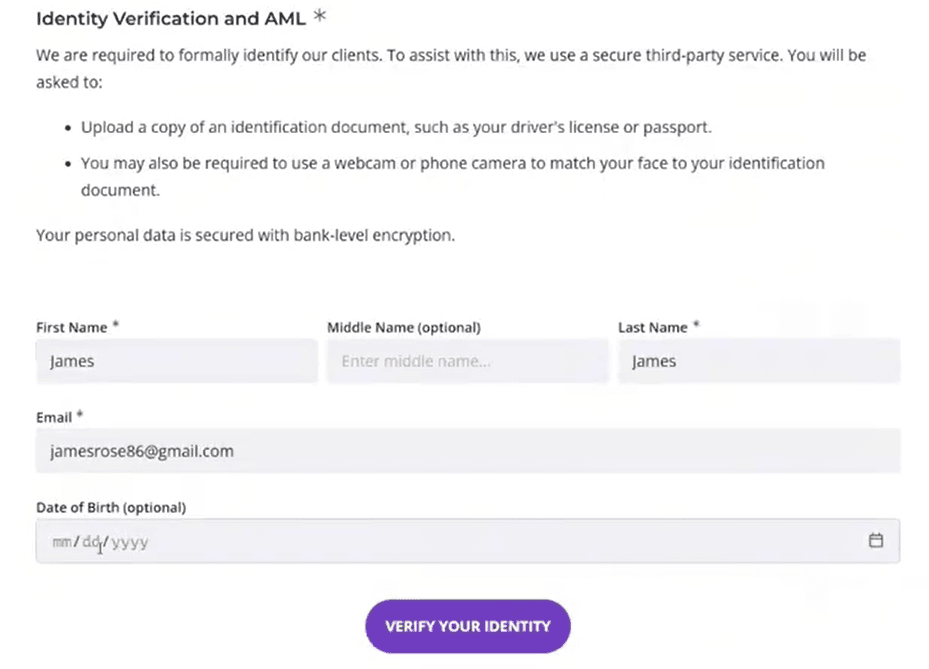This screenshot has width=929, height=669.
Task: Click the Email field with jamesrose86@gmail.com
Action: pyautogui.click(x=467, y=451)
